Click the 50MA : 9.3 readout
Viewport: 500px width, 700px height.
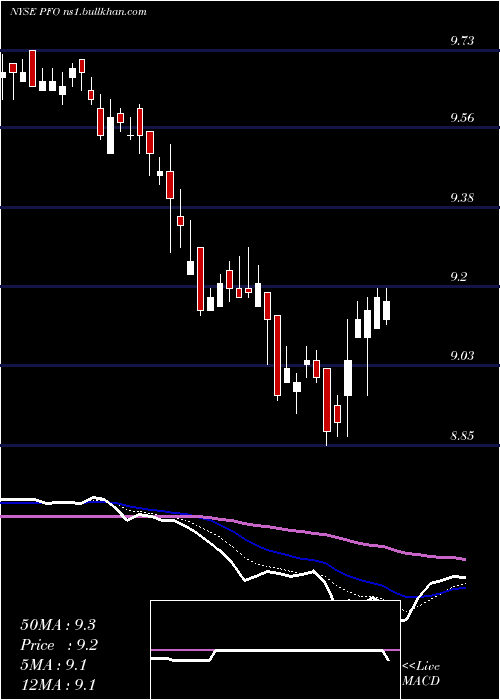coord(58,625)
